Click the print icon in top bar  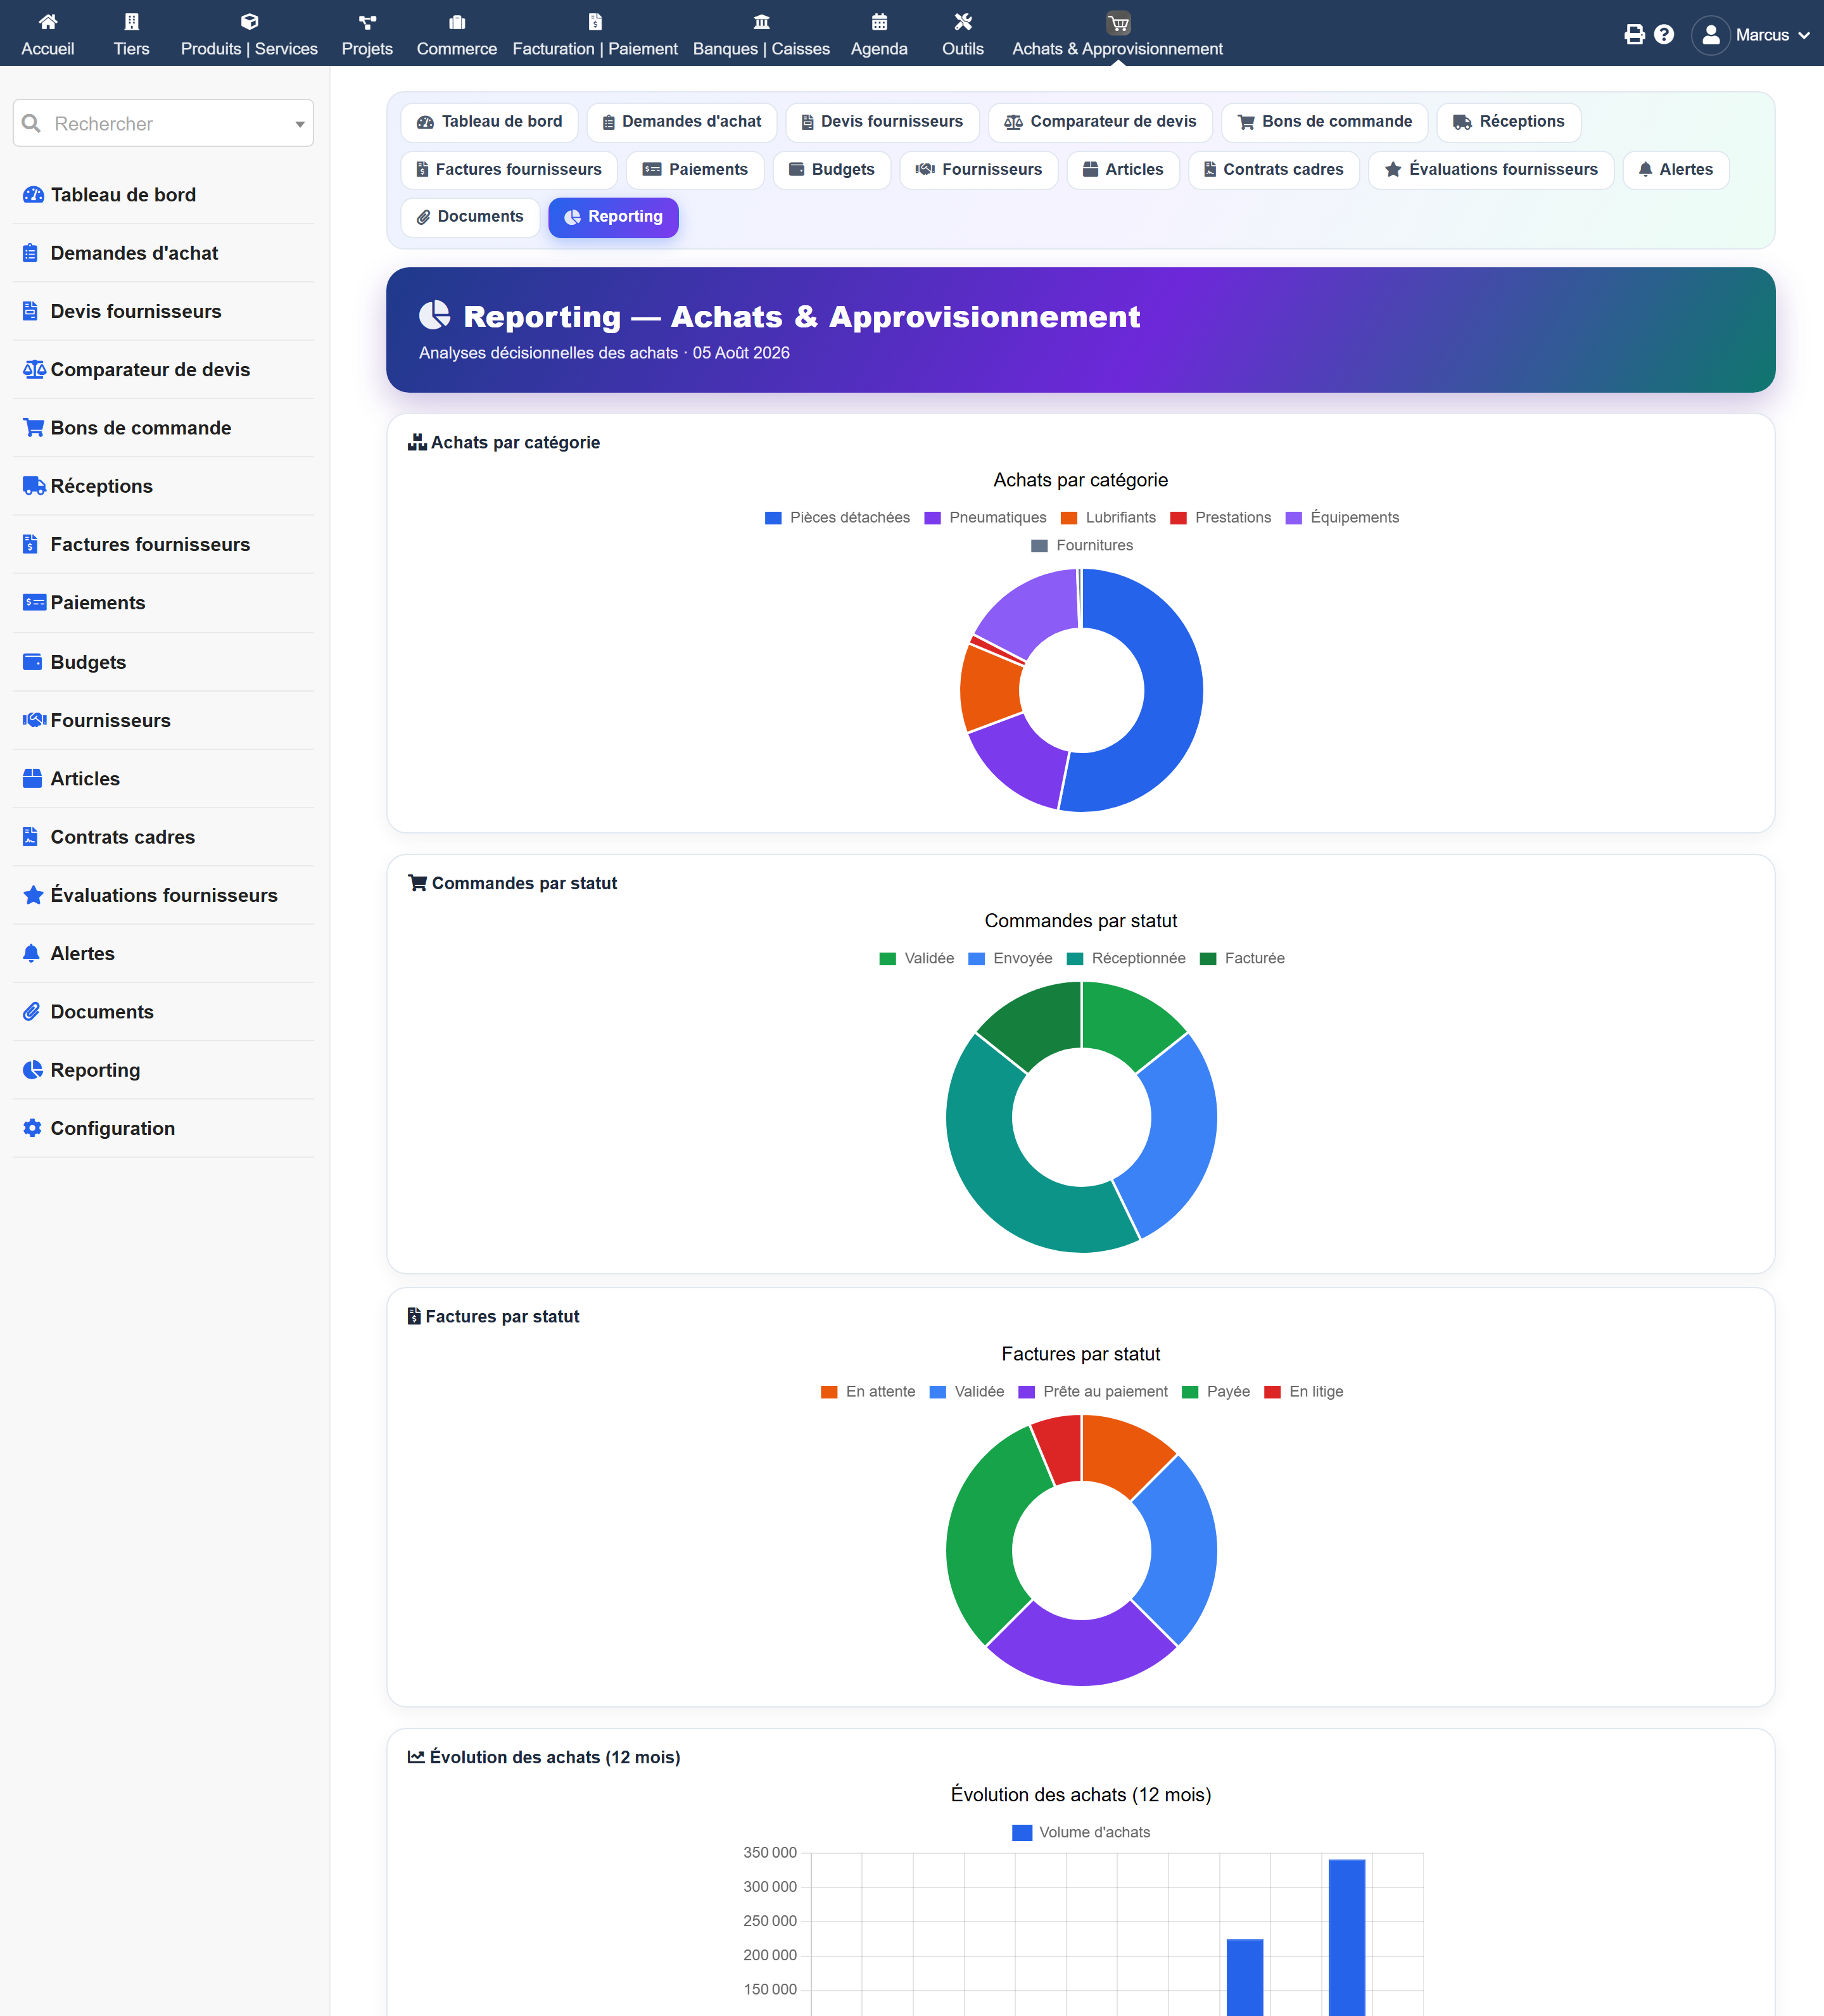tap(1634, 35)
